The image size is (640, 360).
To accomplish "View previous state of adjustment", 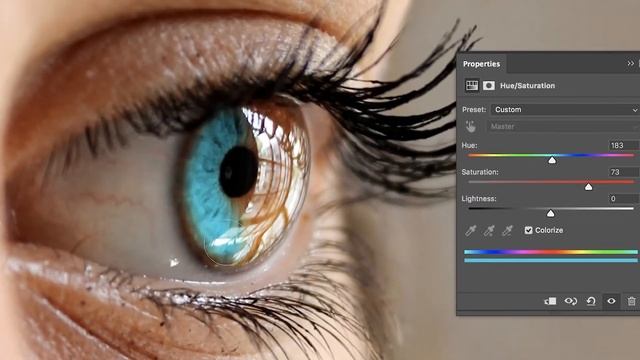I will click(x=571, y=301).
